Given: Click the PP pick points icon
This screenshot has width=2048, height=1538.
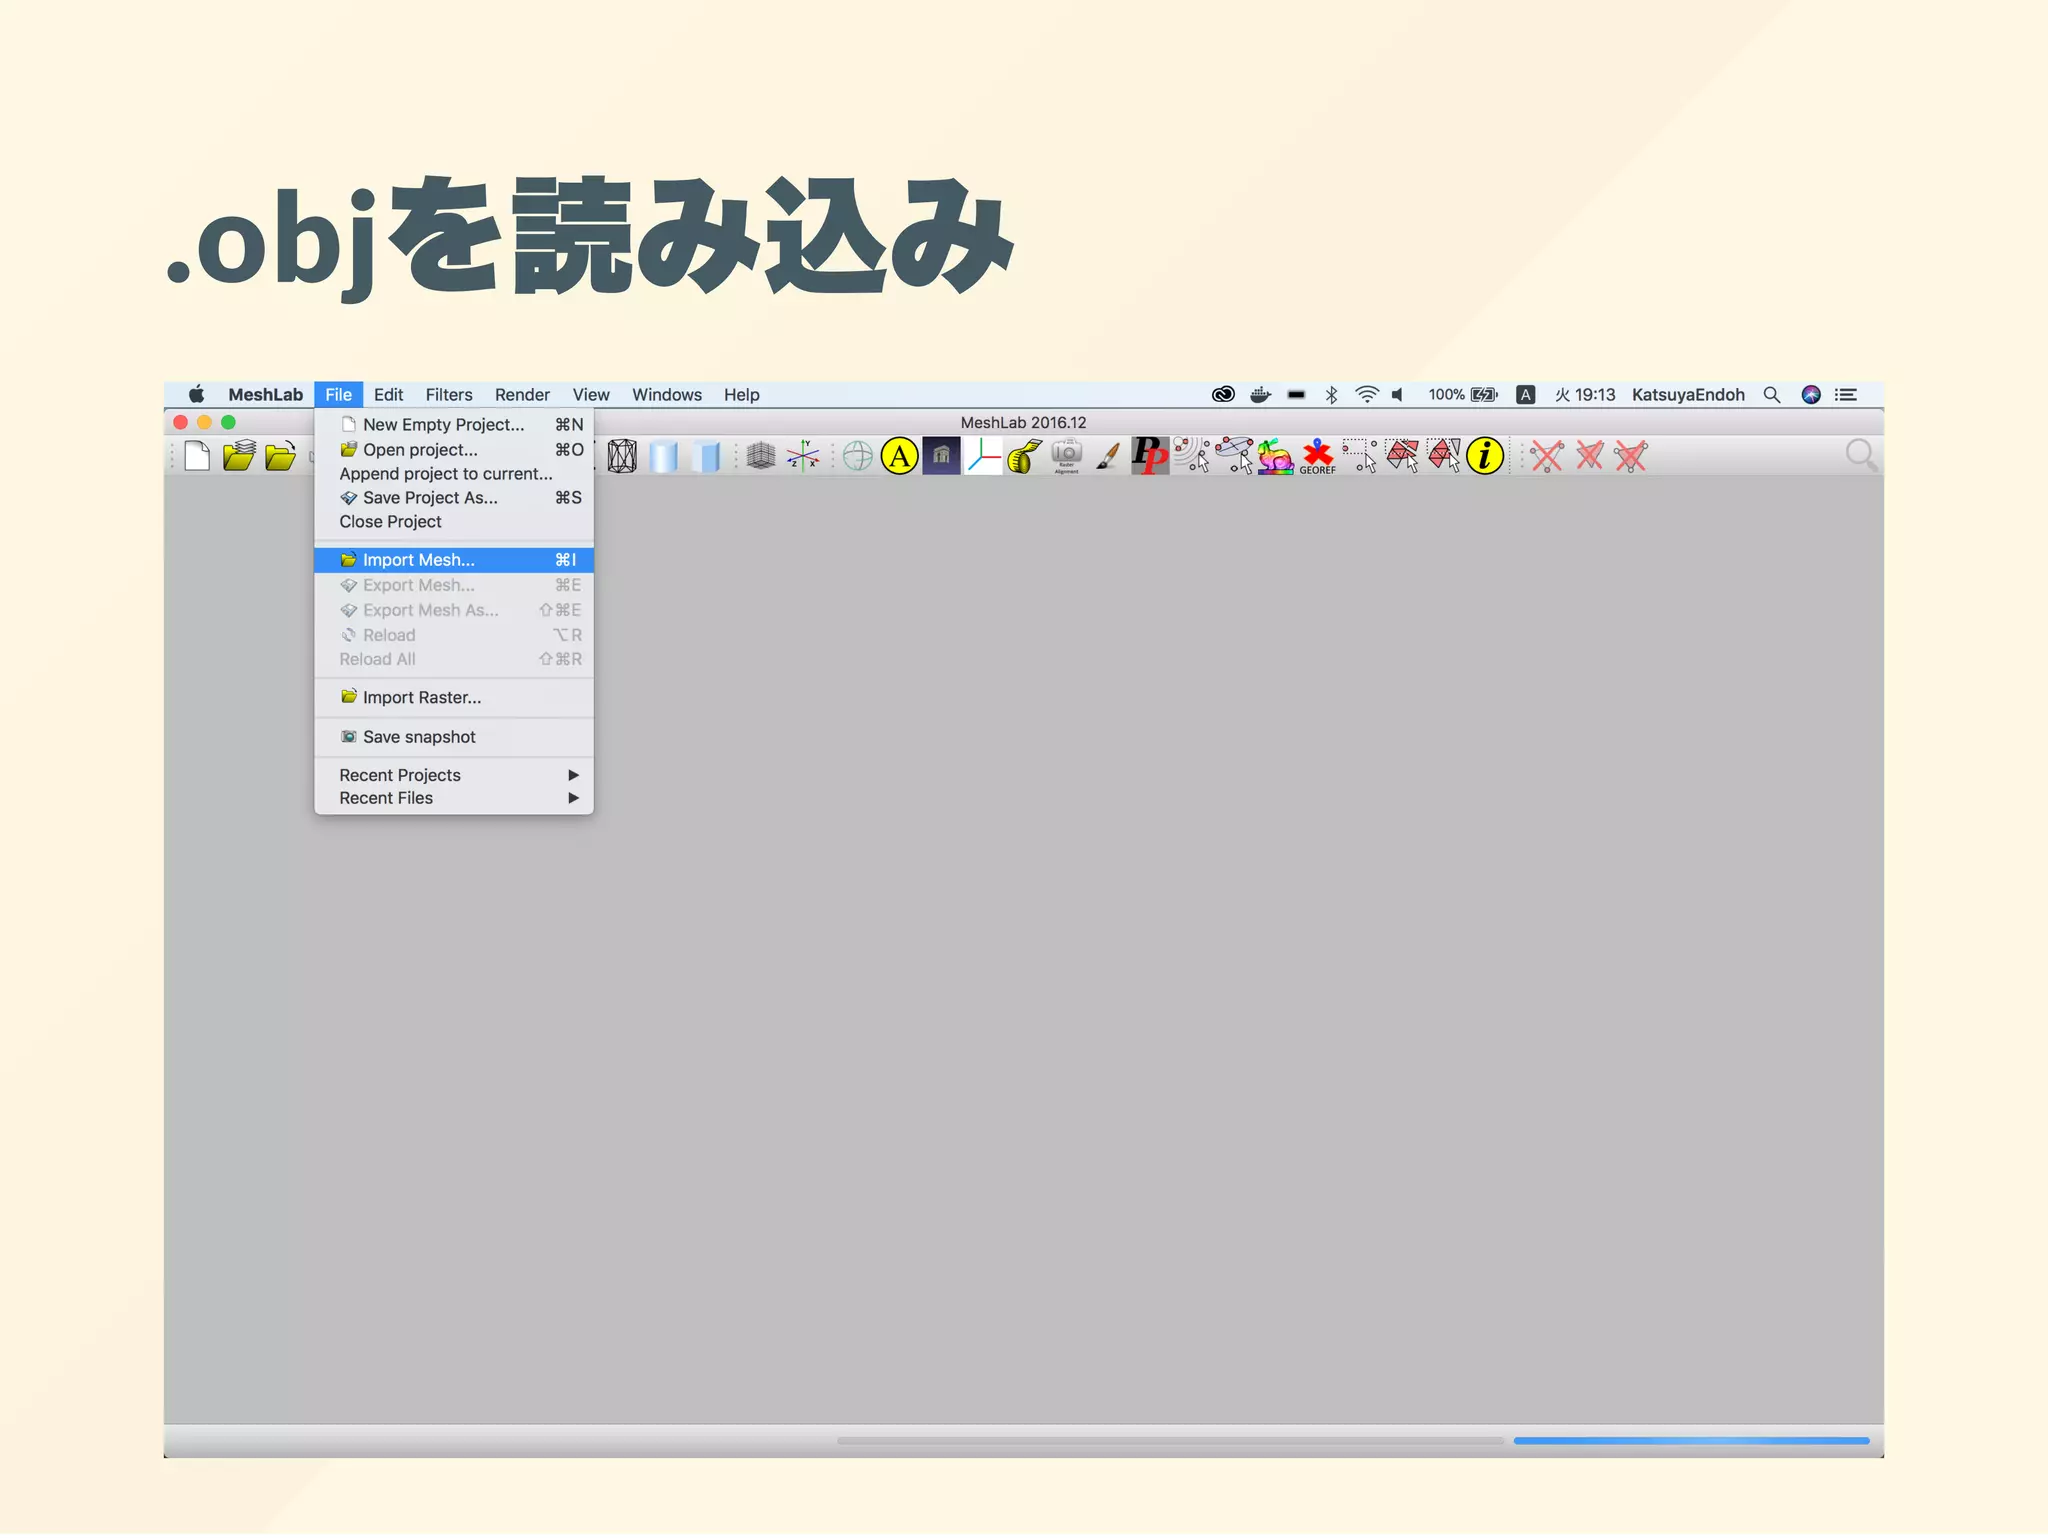Looking at the screenshot, I should point(1150,456).
